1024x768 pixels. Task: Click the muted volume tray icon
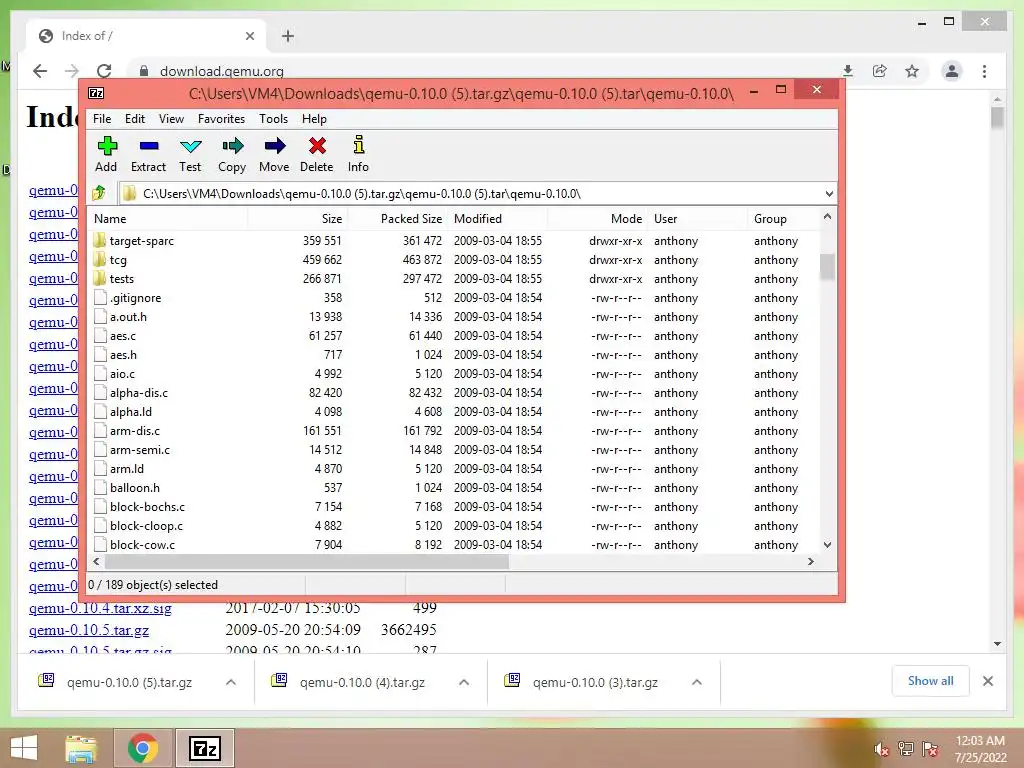click(881, 749)
